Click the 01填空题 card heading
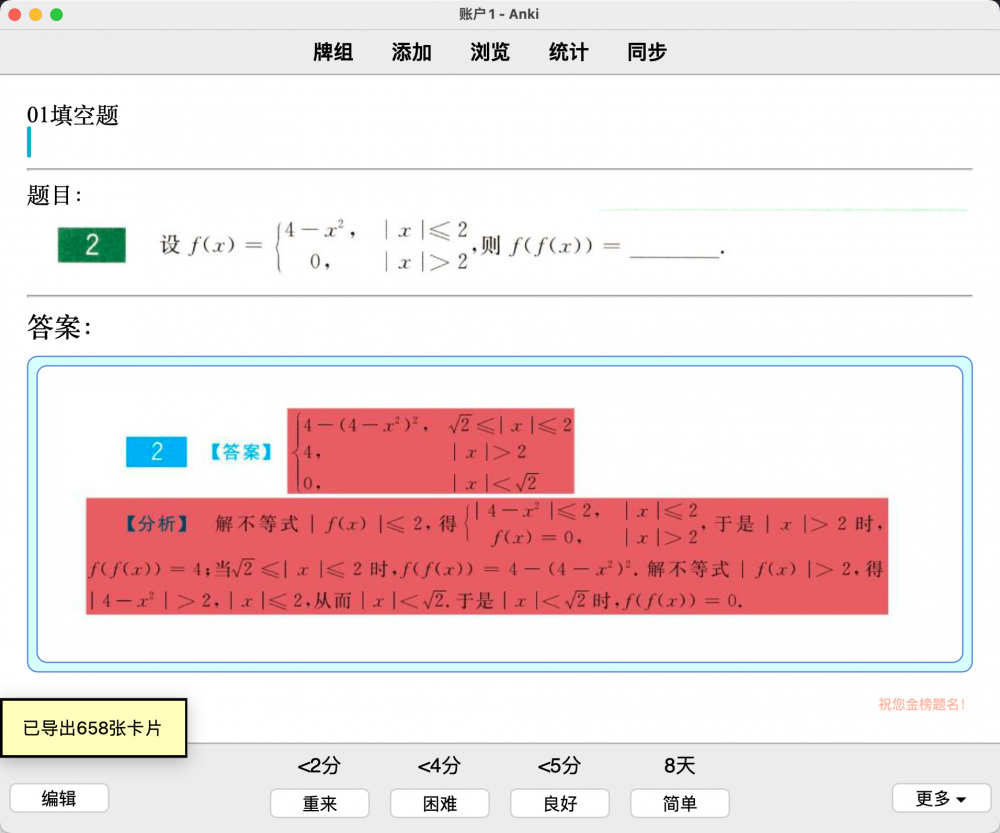The height and width of the screenshot is (833, 1000). [x=73, y=115]
